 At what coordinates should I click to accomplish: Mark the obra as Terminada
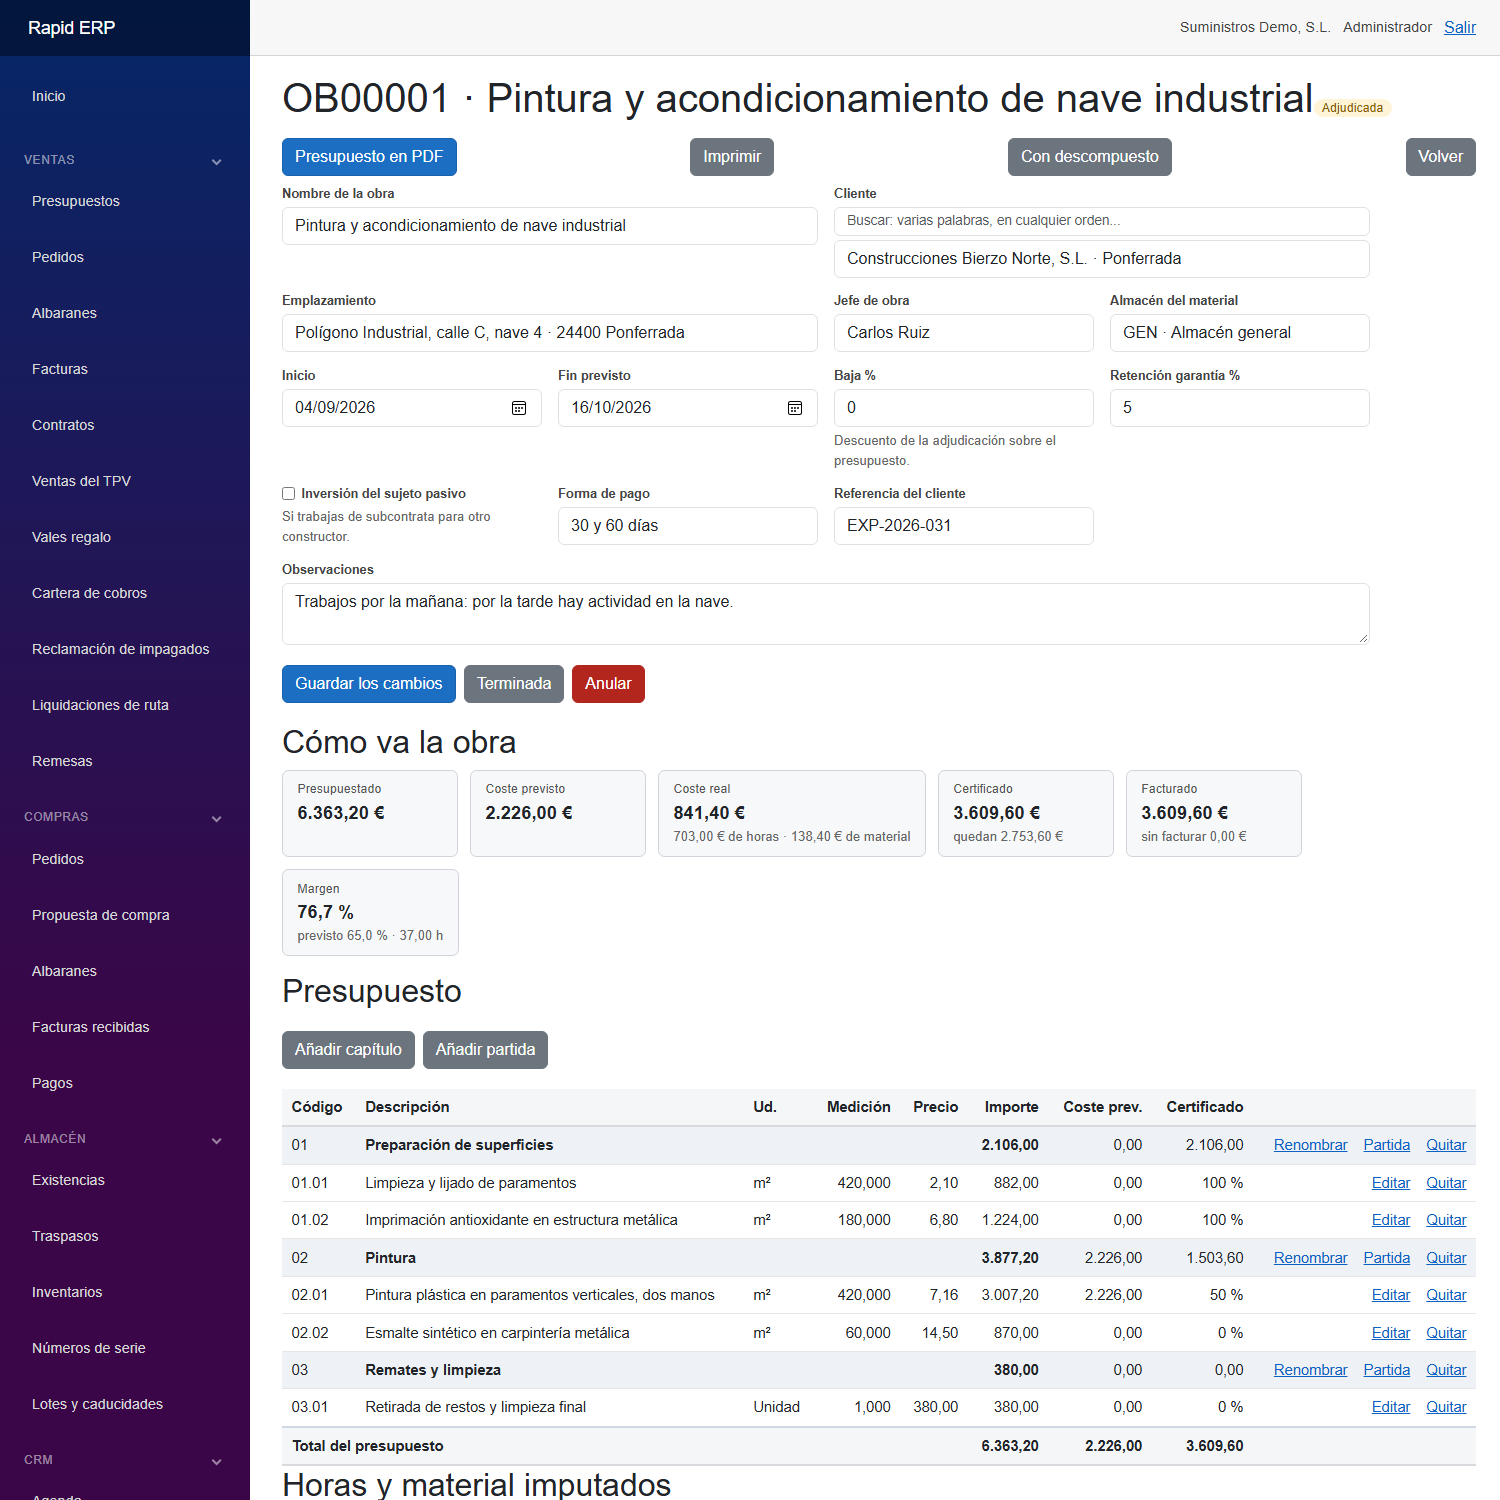coord(514,684)
